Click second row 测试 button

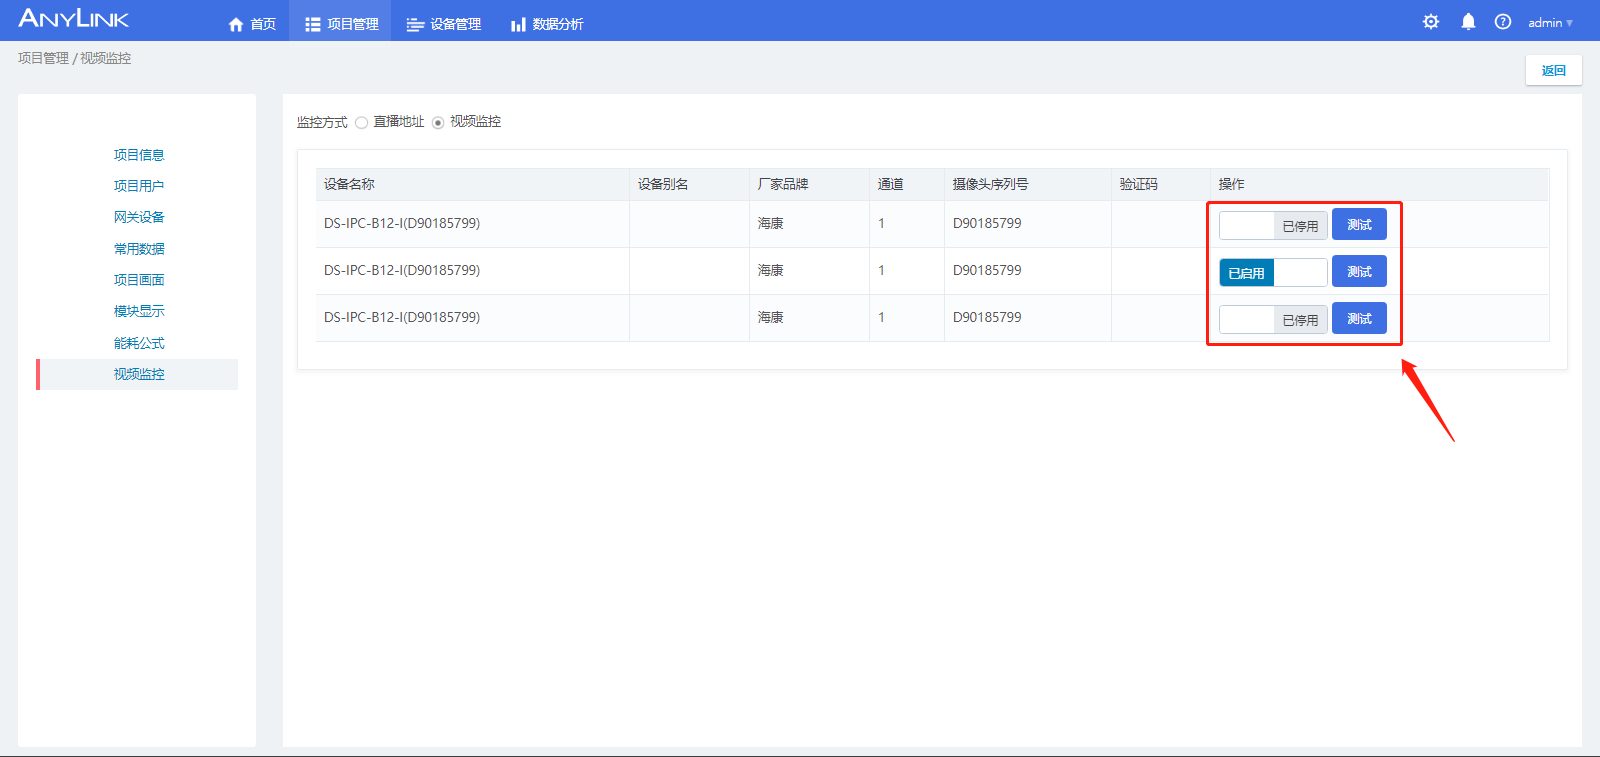click(1359, 272)
